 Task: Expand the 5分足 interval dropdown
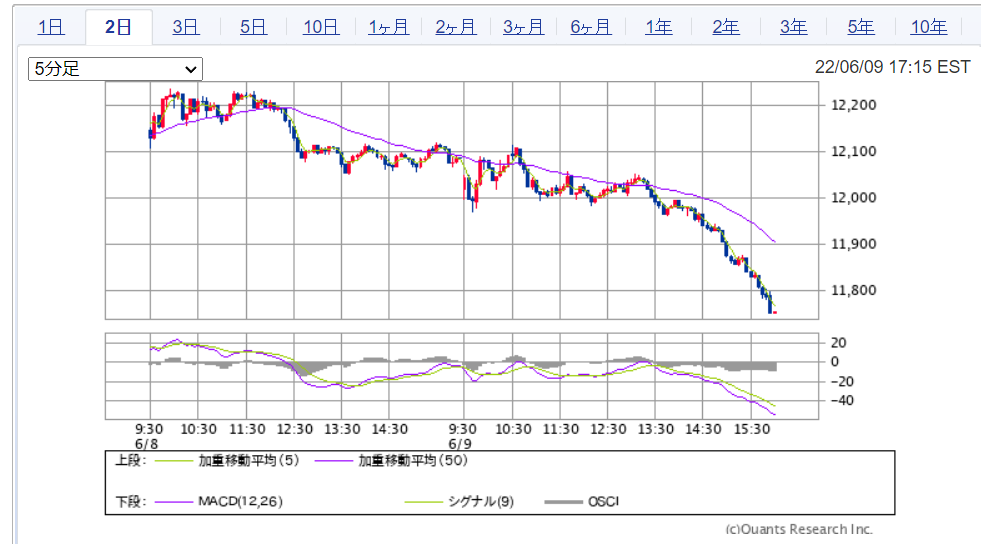coord(115,69)
